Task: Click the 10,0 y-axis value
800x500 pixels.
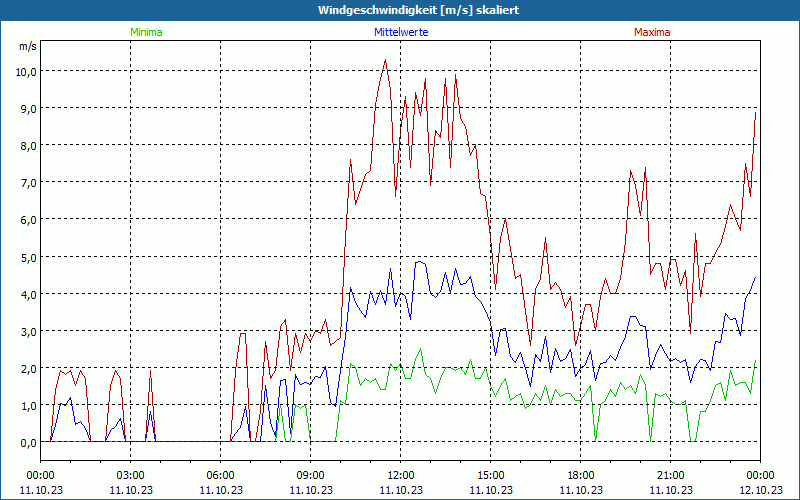Action: 26,71
